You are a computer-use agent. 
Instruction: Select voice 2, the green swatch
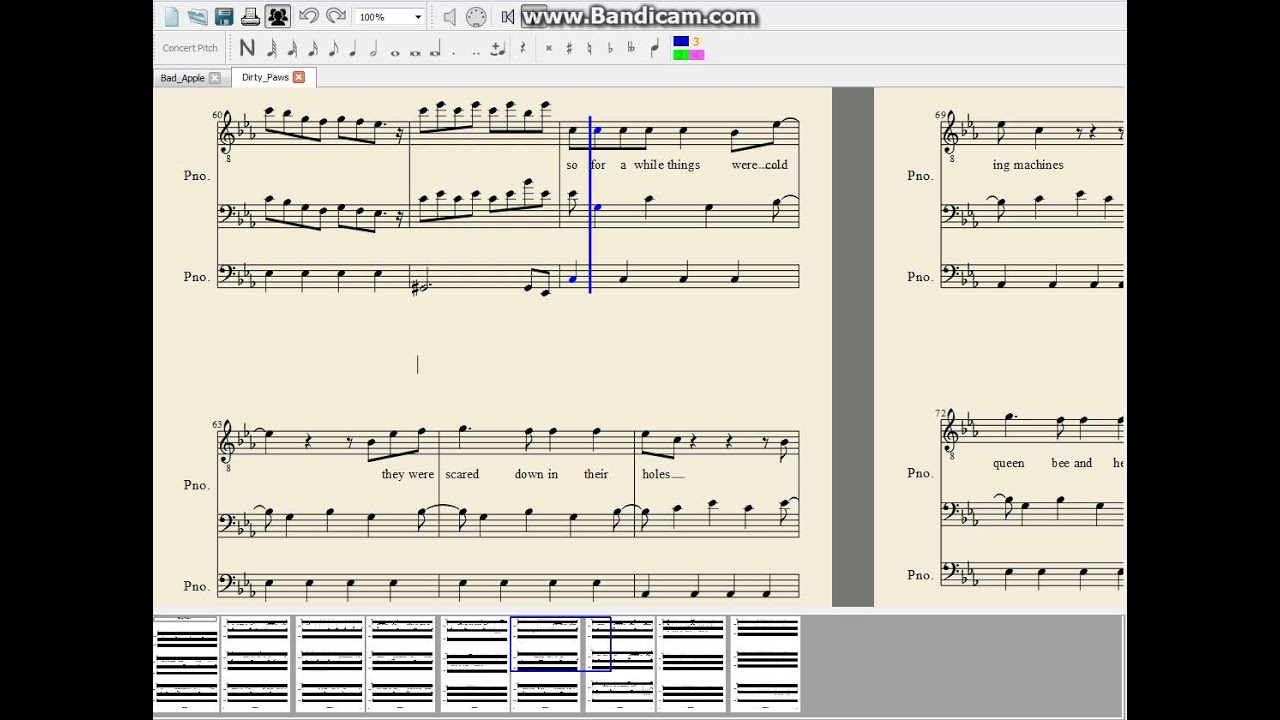pos(681,55)
